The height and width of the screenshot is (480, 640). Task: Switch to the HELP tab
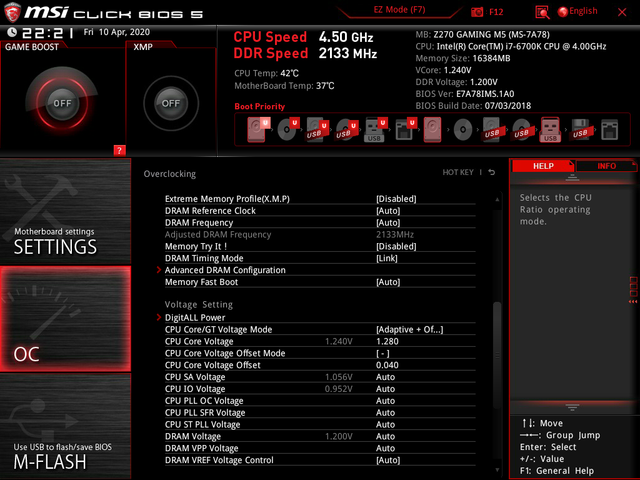coord(543,166)
